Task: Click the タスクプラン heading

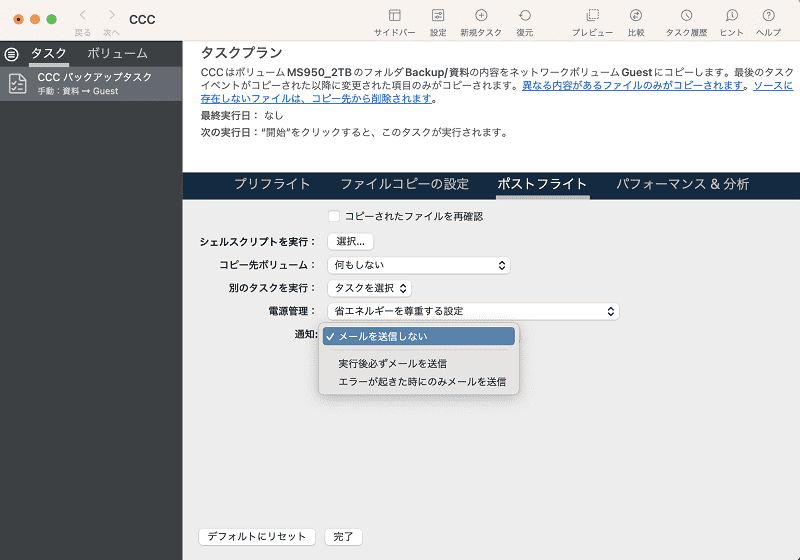Action: pos(241,53)
